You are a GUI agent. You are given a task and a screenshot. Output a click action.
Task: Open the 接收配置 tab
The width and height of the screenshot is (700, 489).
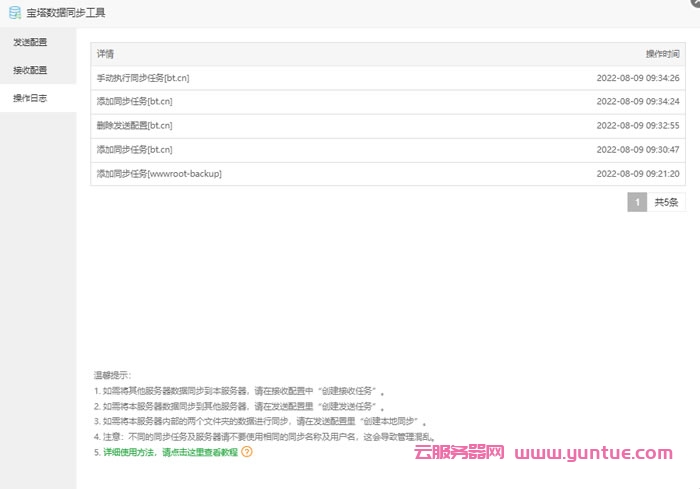click(30, 70)
